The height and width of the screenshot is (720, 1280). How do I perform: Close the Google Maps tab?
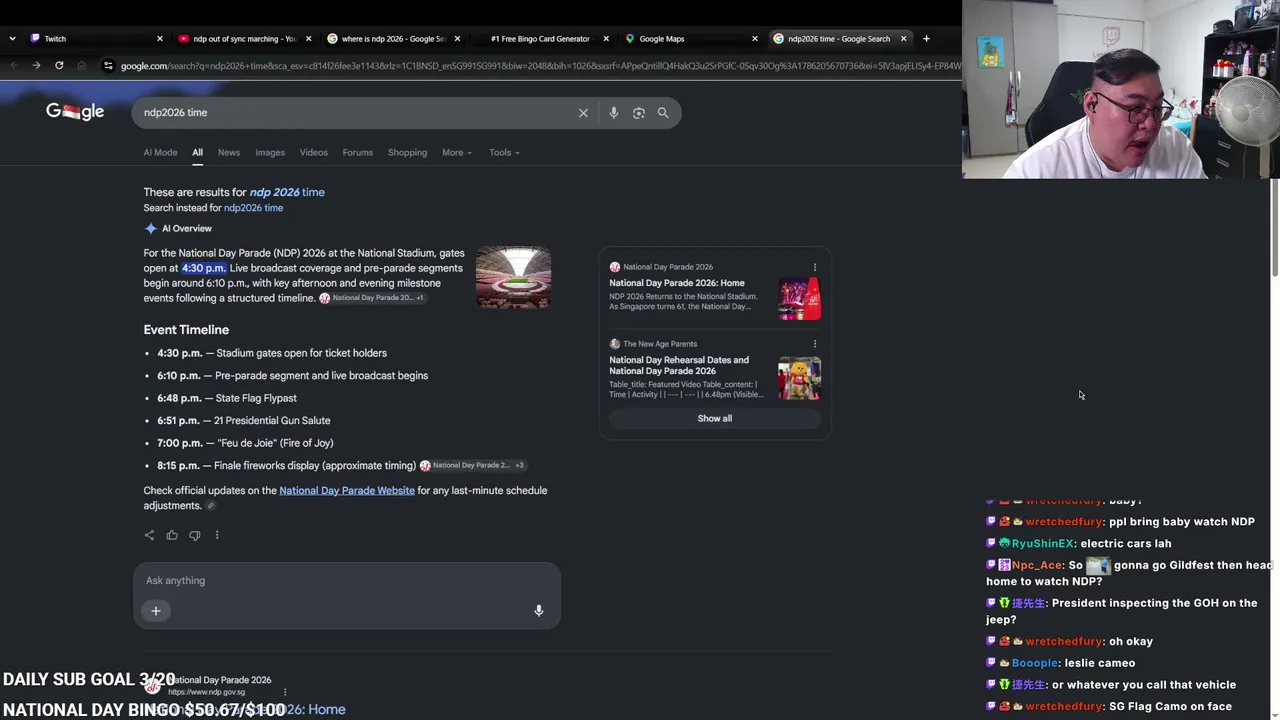[755, 39]
